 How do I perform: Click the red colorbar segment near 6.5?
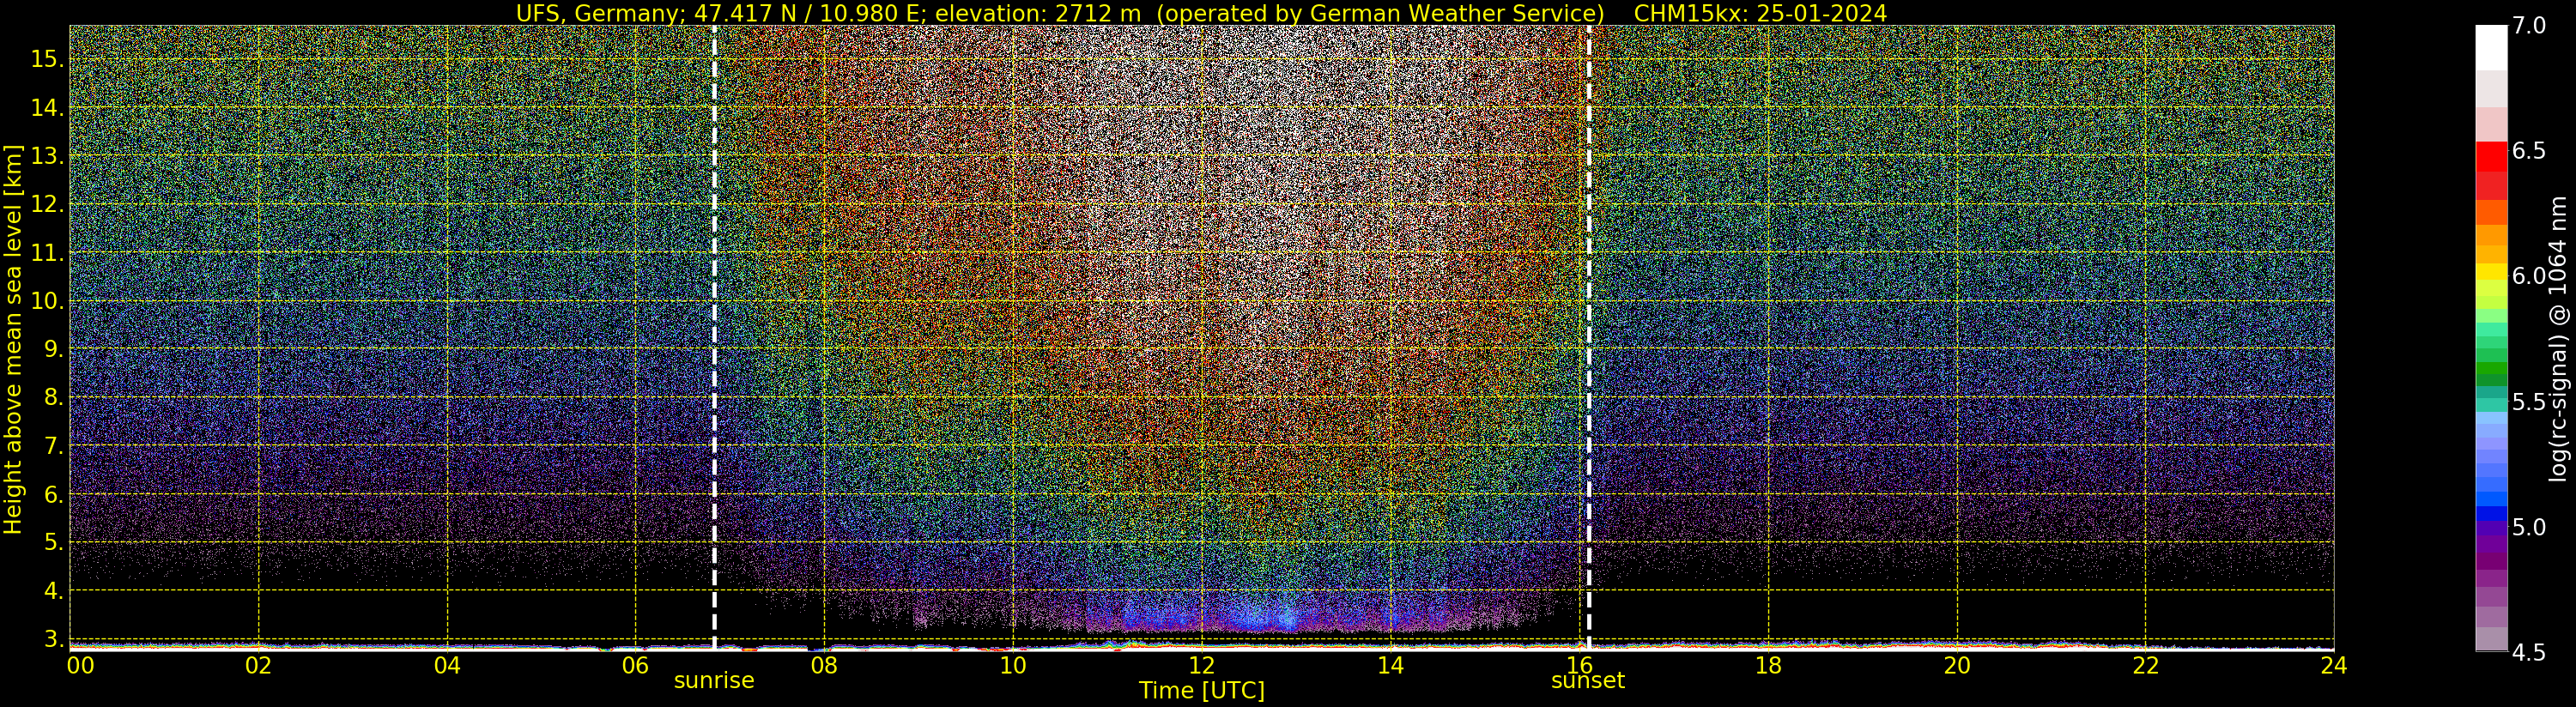point(2491,157)
